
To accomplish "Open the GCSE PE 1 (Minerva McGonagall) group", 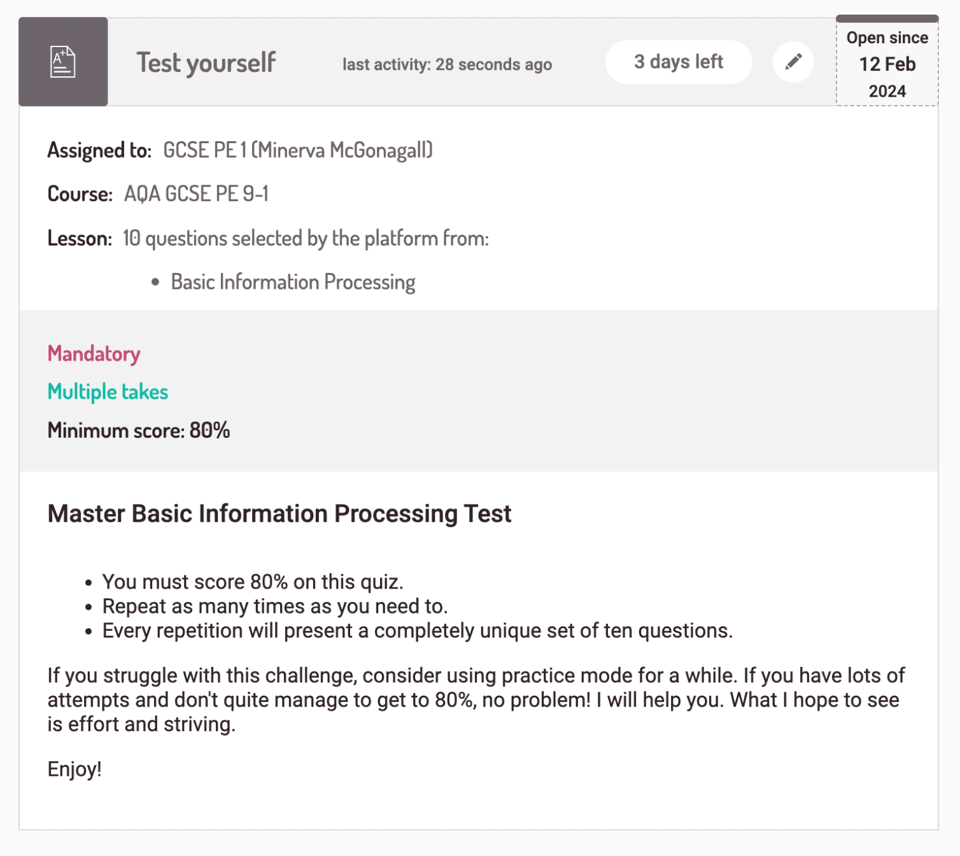I will [x=297, y=150].
